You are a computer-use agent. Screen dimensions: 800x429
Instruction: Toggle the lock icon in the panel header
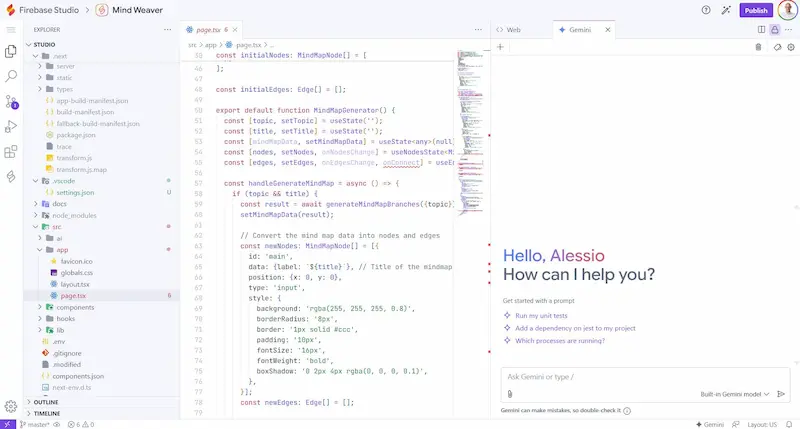[774, 30]
